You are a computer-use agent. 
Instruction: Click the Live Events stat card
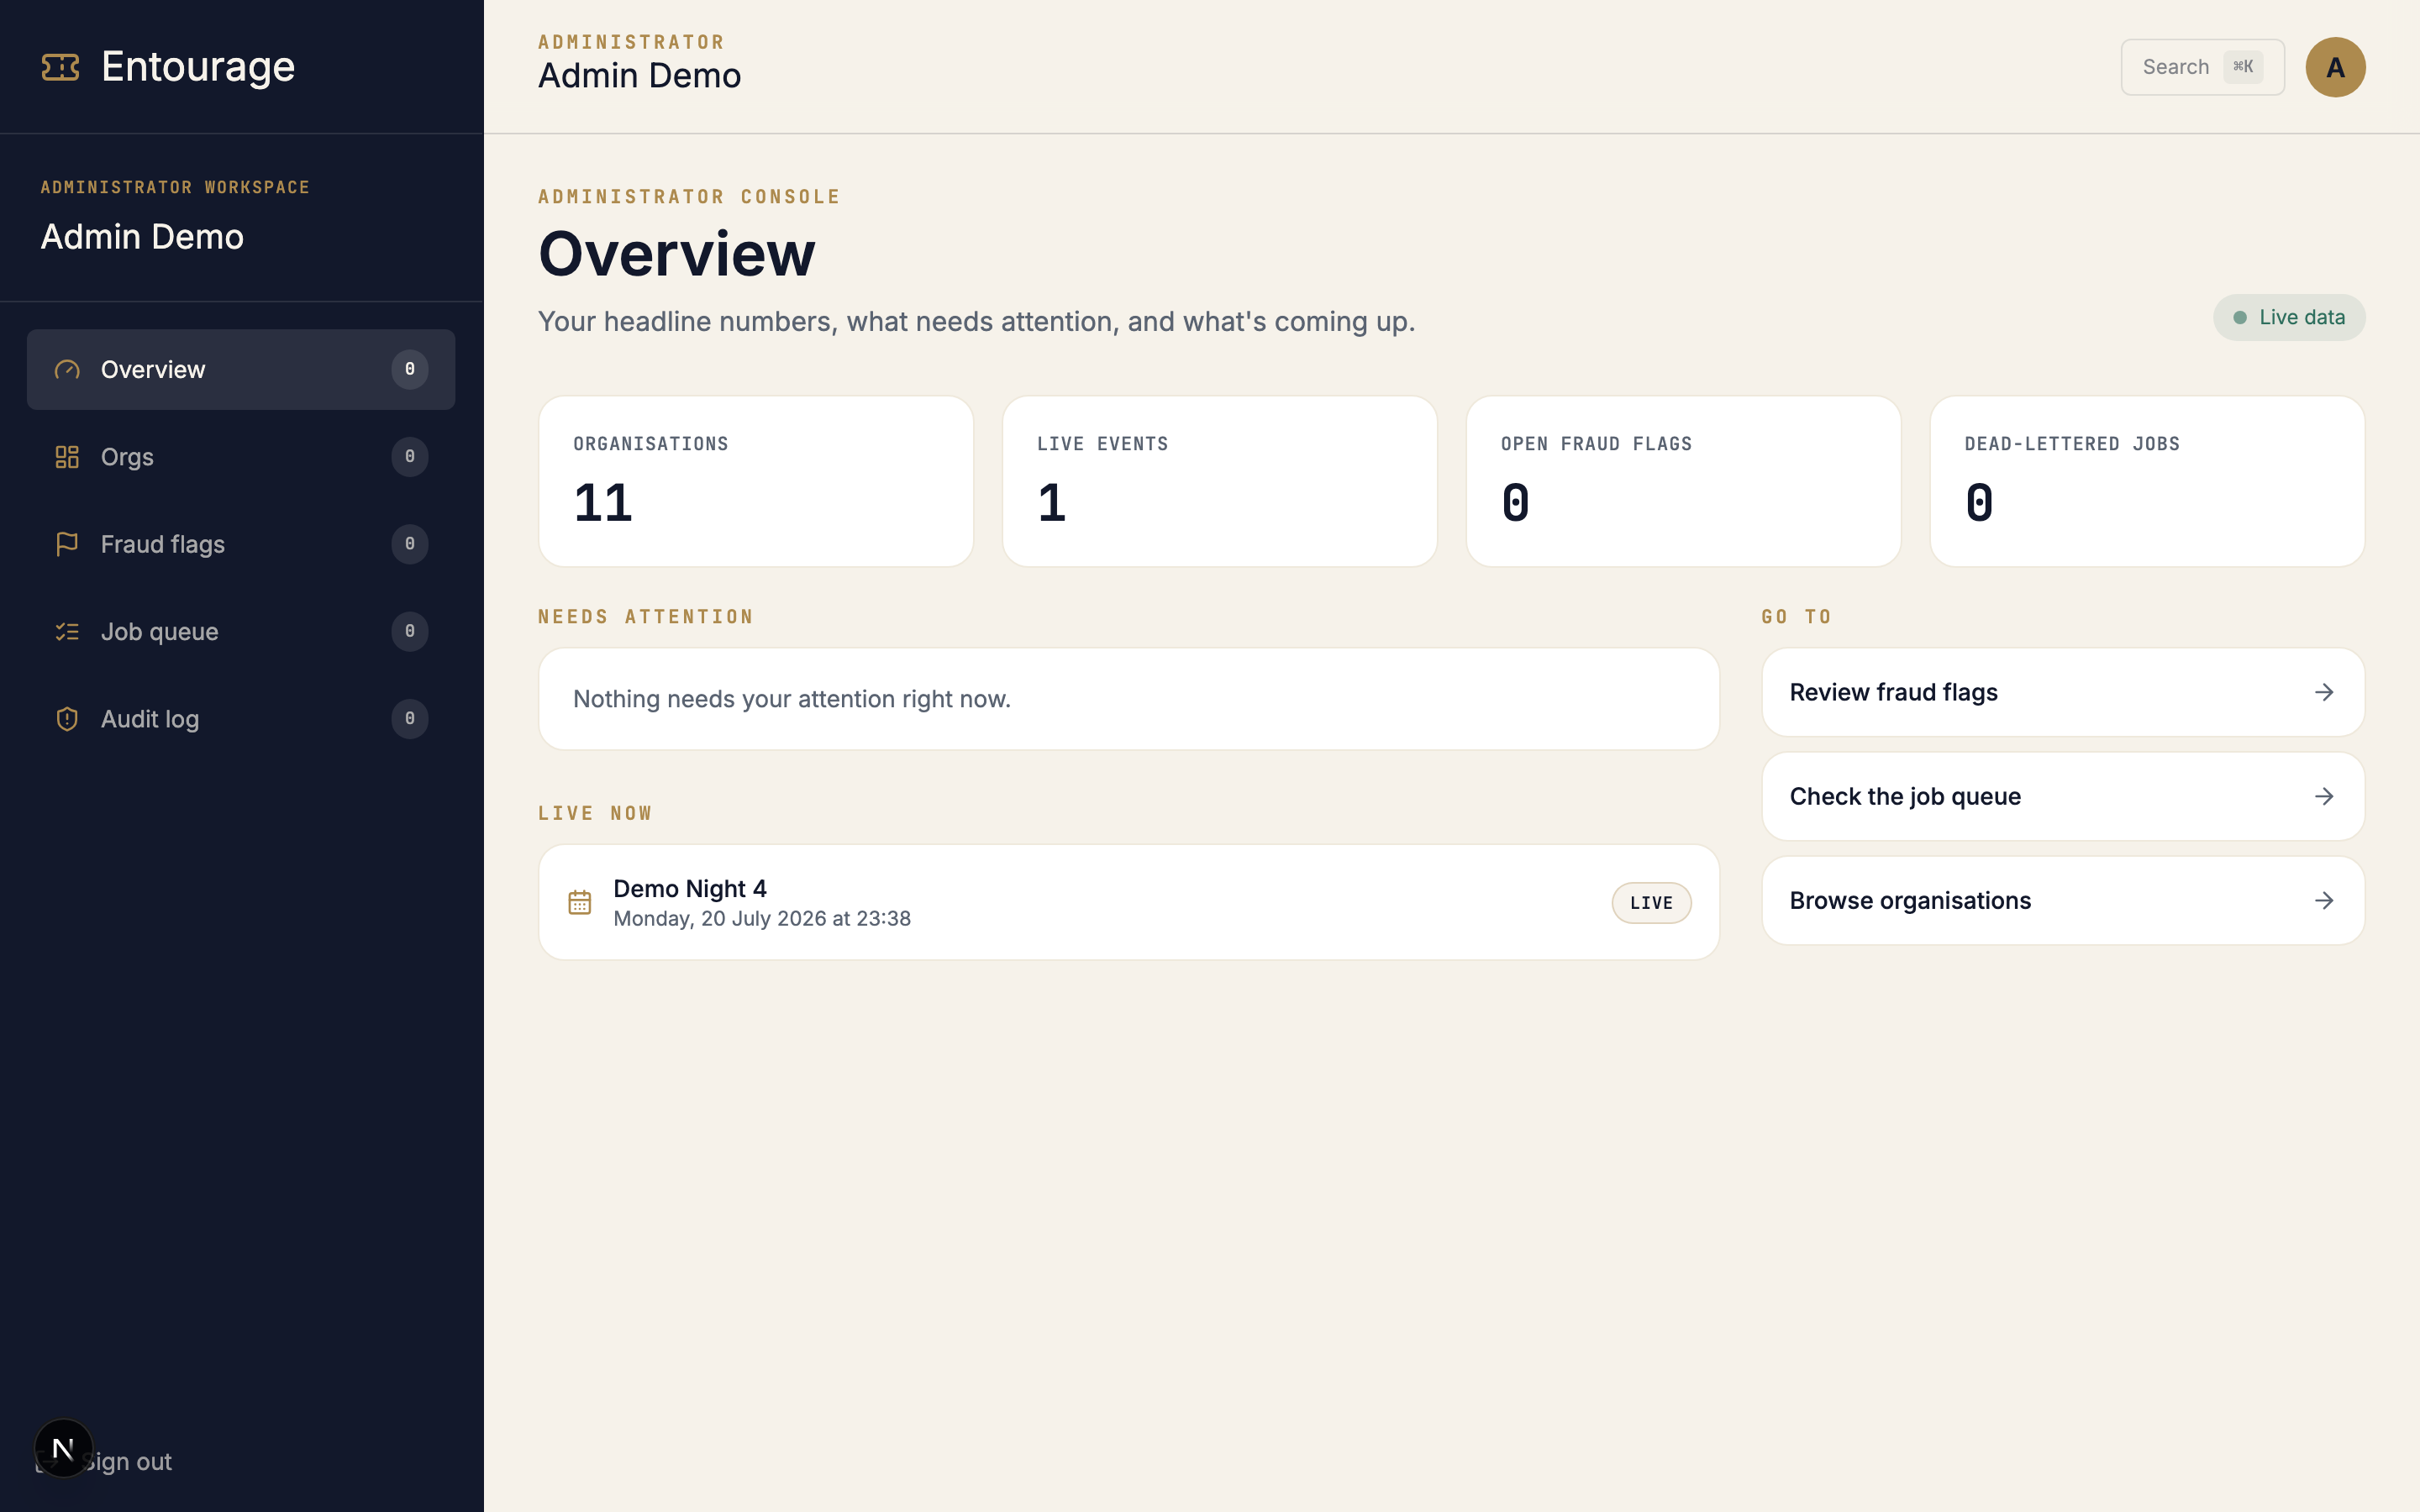pos(1219,481)
